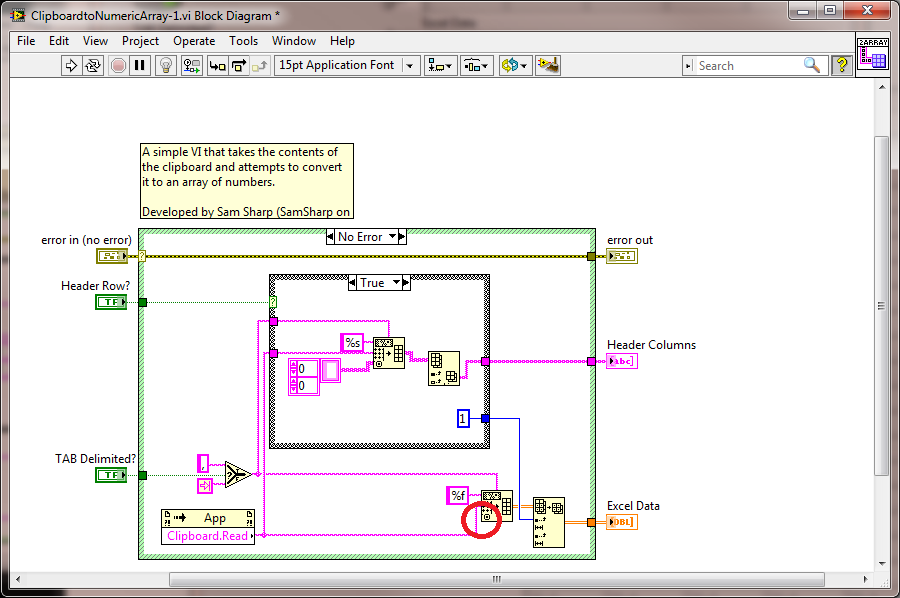
Task: Select the TAB Delimited? boolean terminal
Action: (x=111, y=475)
